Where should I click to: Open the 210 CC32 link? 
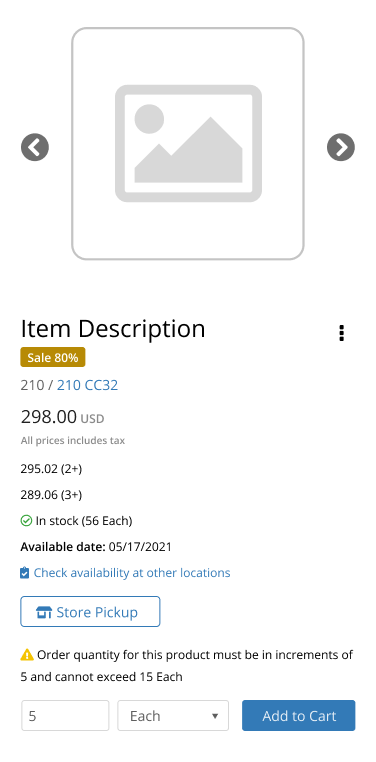click(87, 385)
